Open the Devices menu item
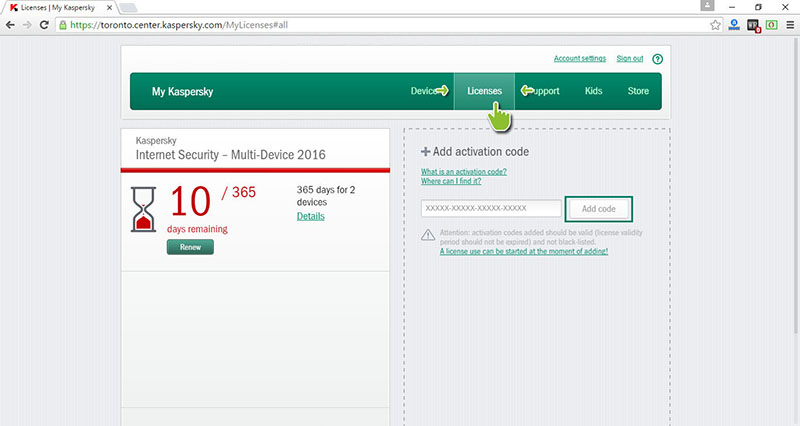The height and width of the screenshot is (426, 800). (424, 91)
